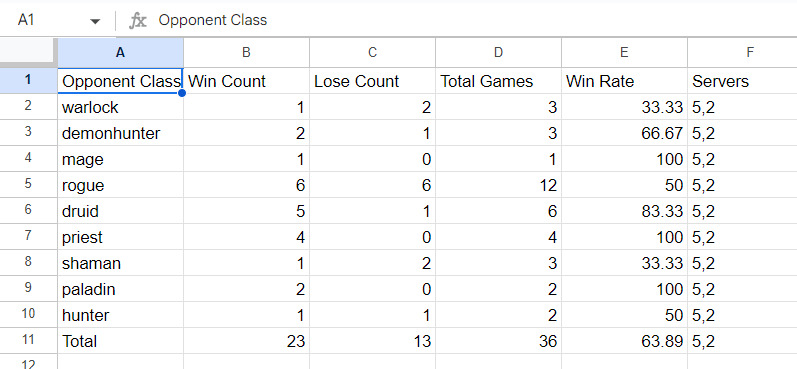Viewport: 797px width, 369px height.
Task: Select the column F header
Action: pos(743,52)
